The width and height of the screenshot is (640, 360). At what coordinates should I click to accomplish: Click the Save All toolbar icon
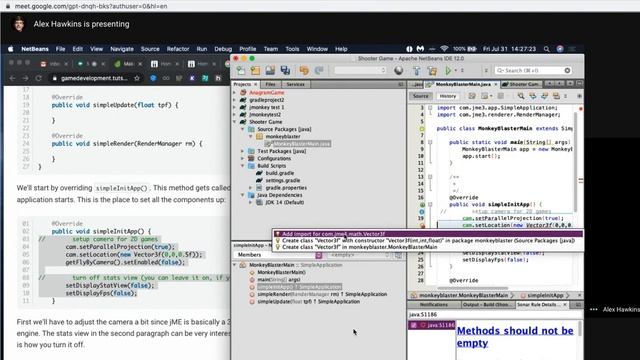coord(285,71)
